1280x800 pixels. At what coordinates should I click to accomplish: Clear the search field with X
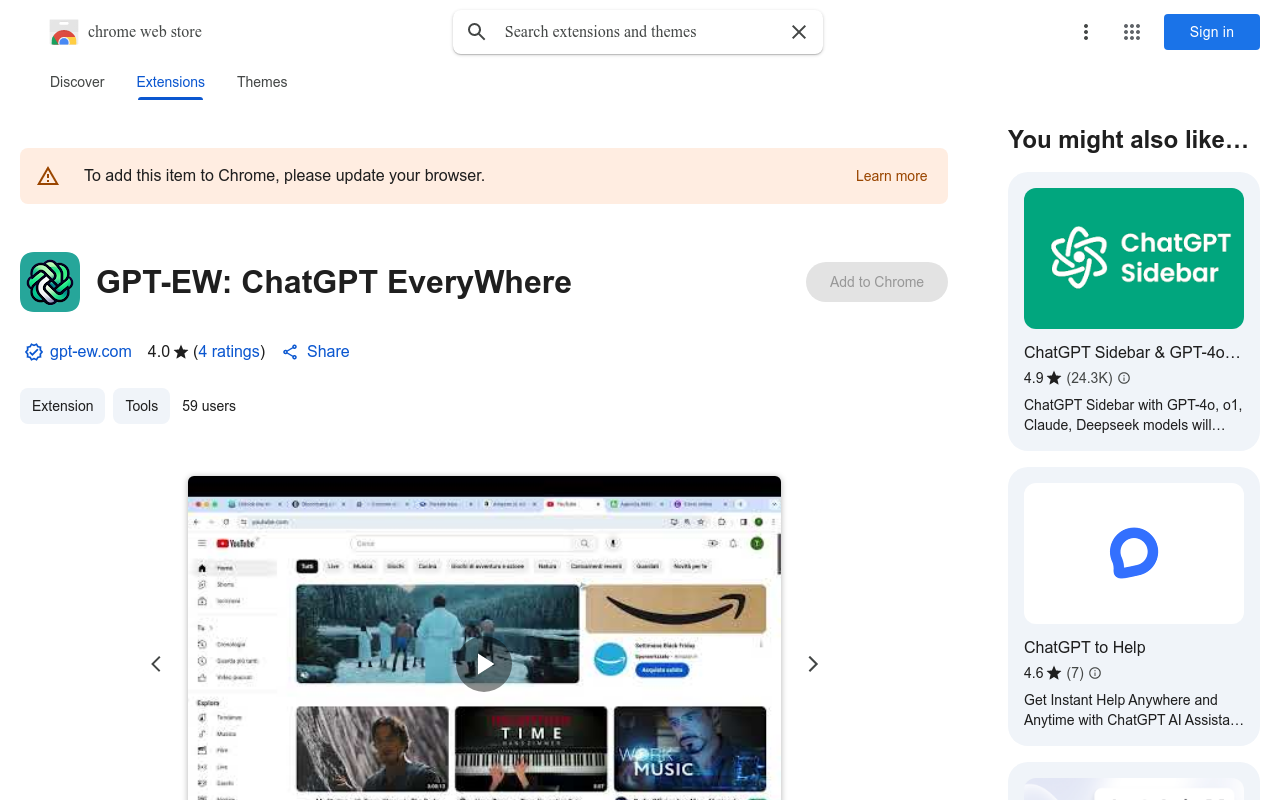(799, 32)
